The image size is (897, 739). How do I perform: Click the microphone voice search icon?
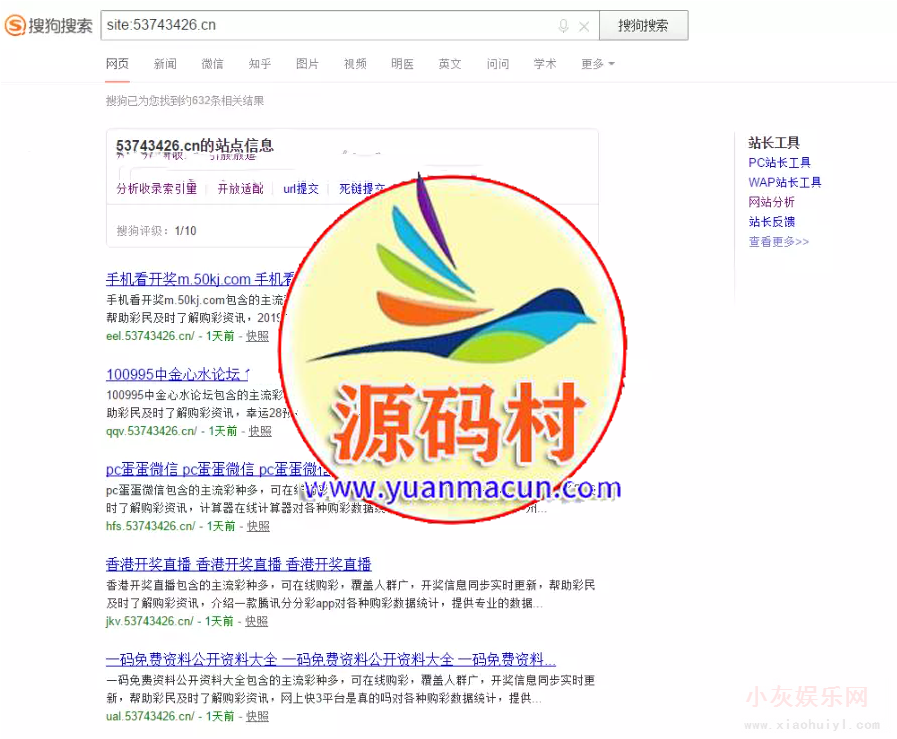(x=564, y=26)
